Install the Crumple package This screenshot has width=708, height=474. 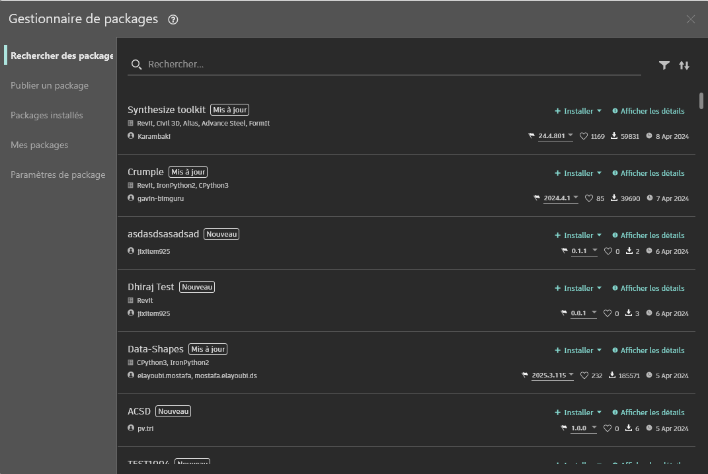tap(574, 173)
